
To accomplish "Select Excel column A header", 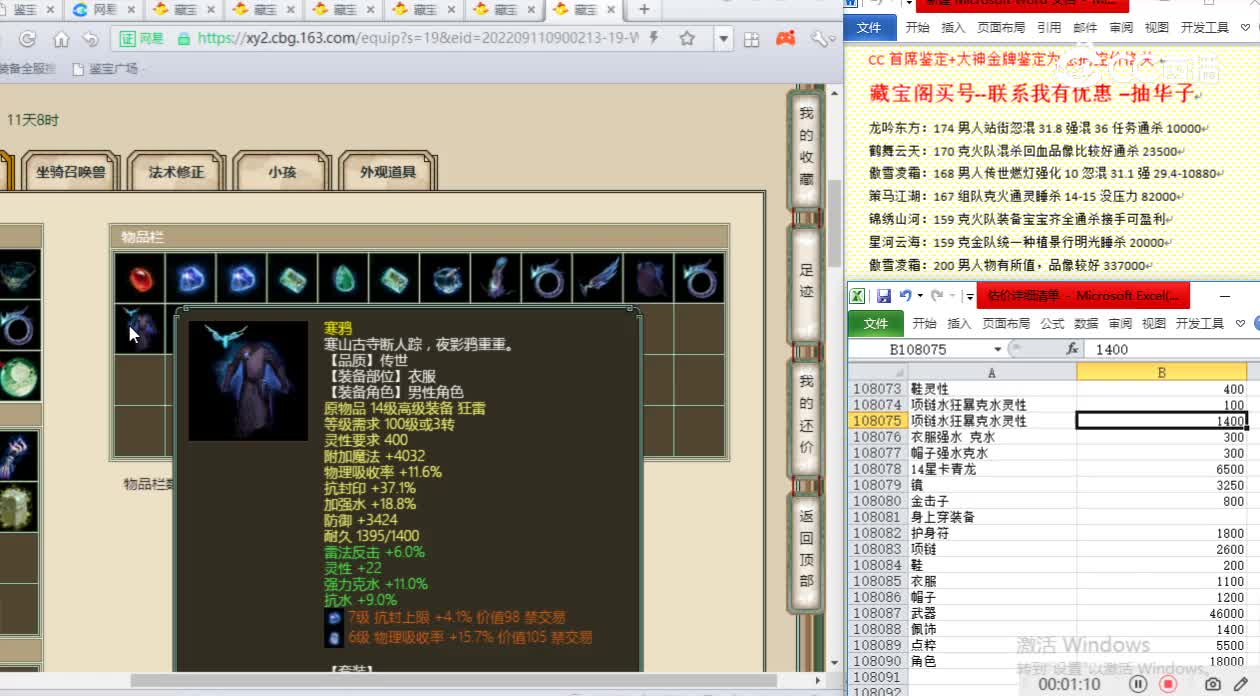I will pyautogui.click(x=992, y=372).
